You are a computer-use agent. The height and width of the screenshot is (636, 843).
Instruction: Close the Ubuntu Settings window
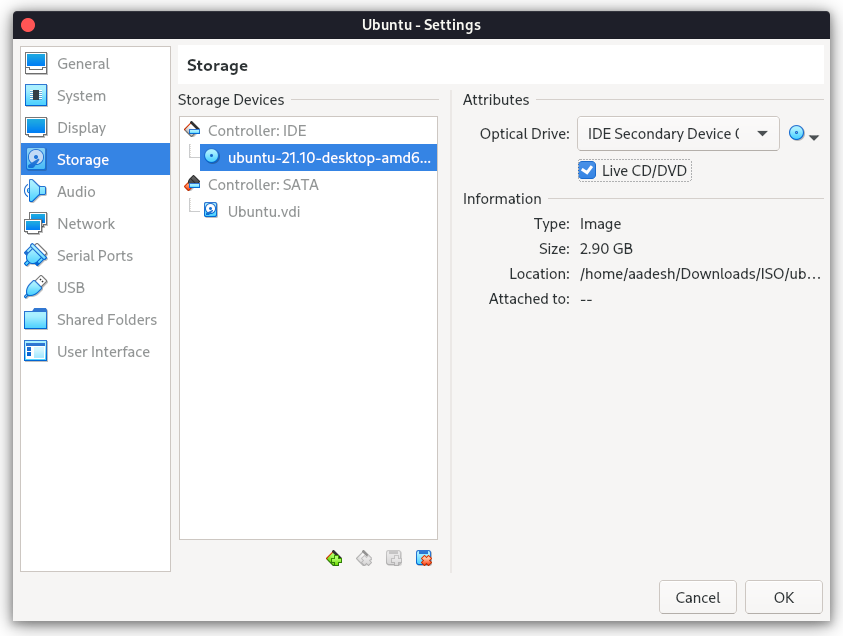tap(28, 24)
